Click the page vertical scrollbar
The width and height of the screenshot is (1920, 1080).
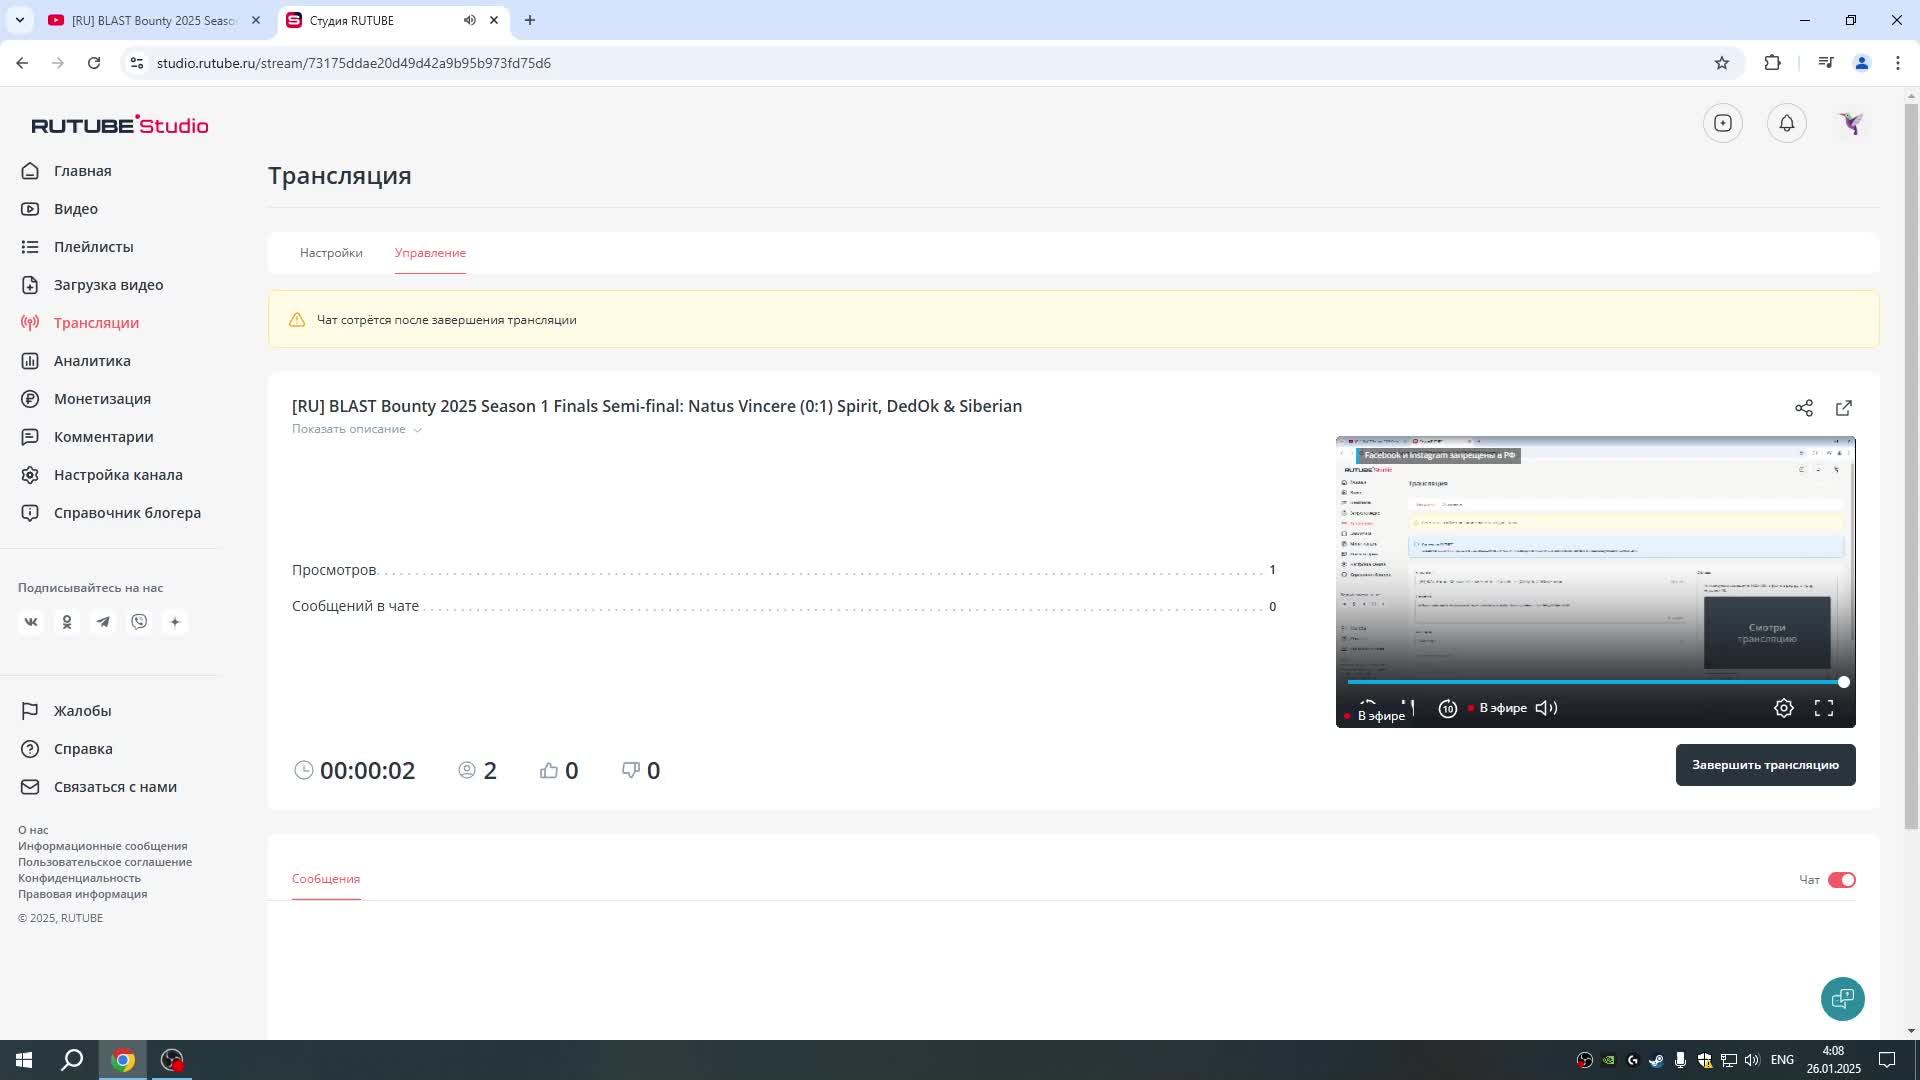[1911, 465]
